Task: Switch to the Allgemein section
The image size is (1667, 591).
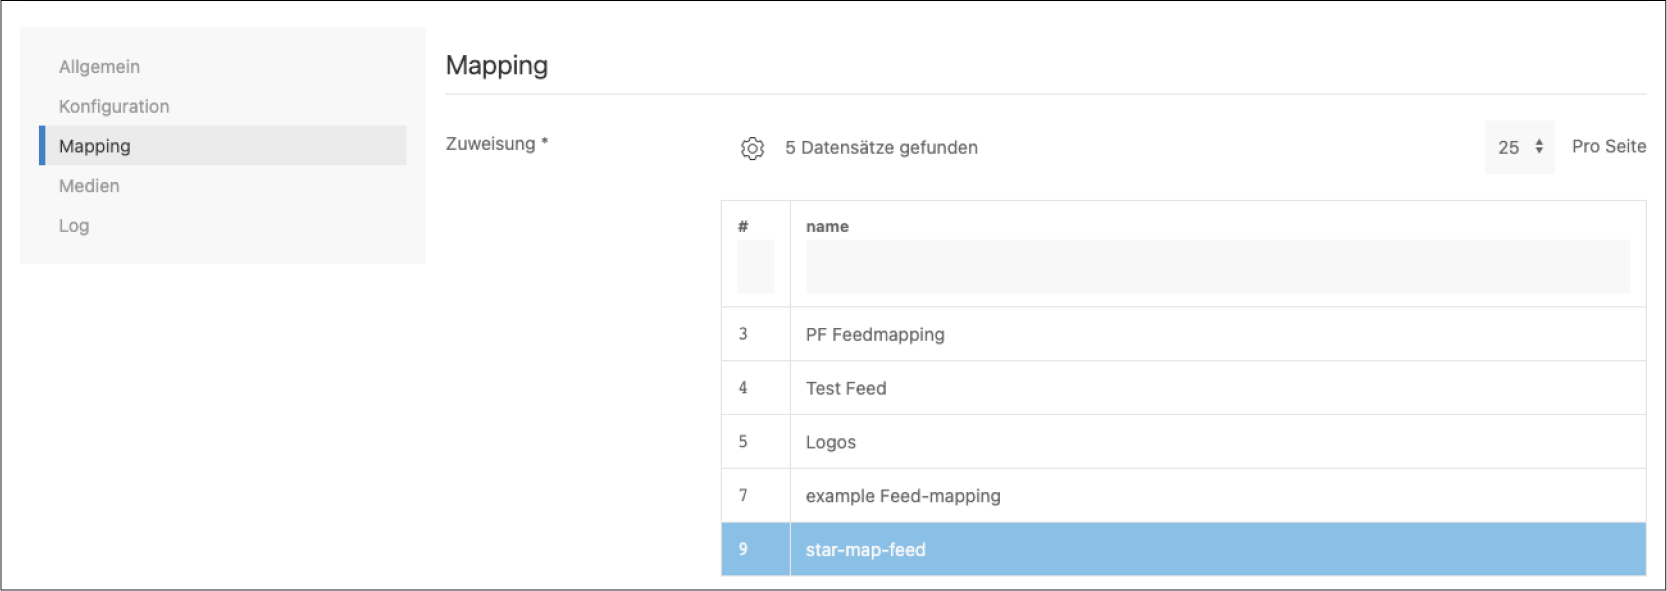Action: [x=99, y=67]
